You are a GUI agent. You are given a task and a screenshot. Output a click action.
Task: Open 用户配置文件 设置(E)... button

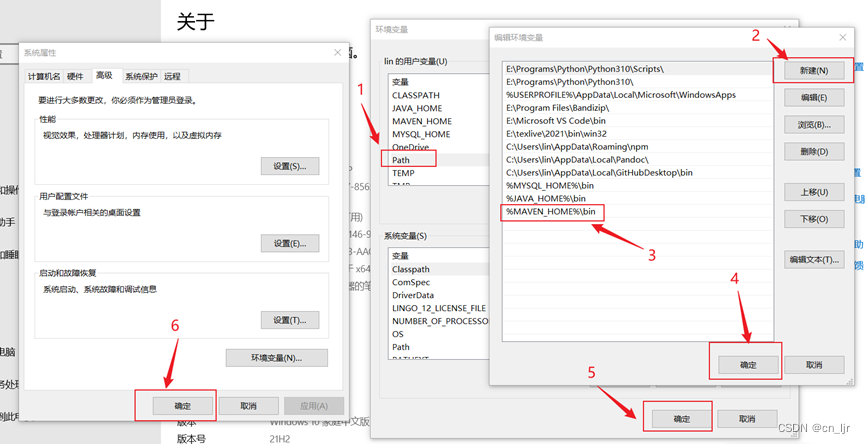point(290,243)
